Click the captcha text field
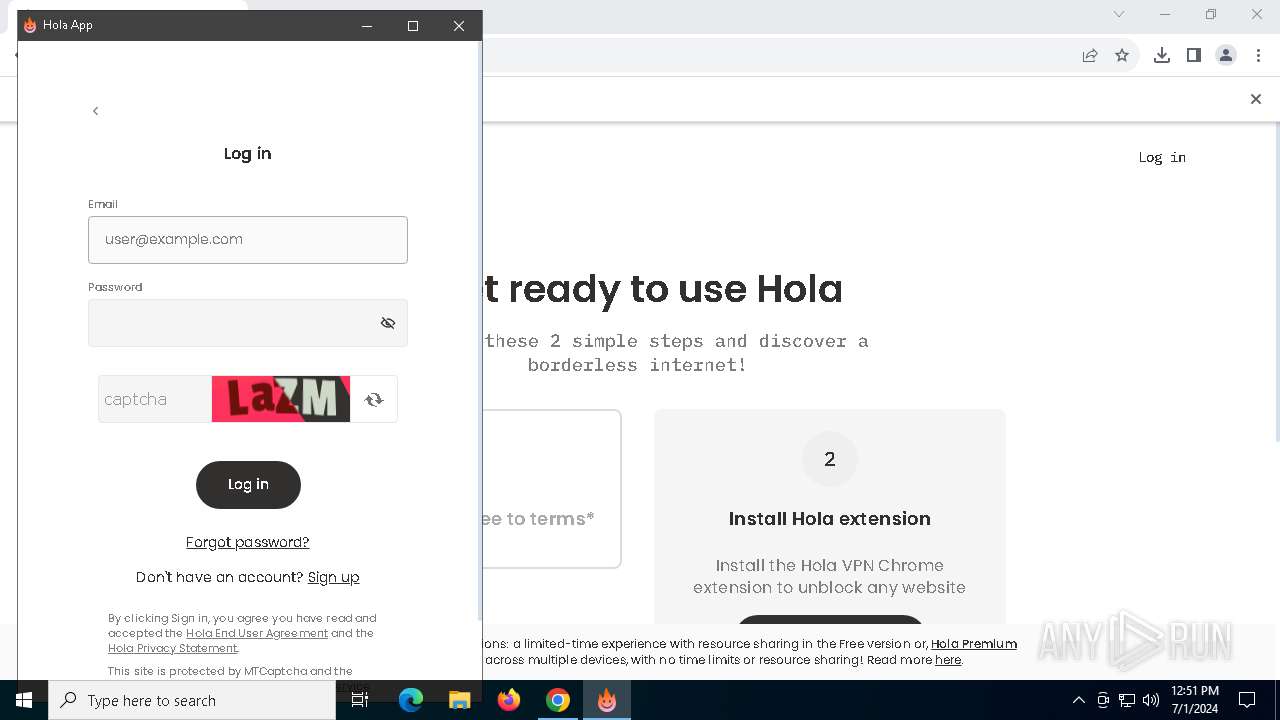Viewport: 1280px width, 720px height. coord(155,399)
